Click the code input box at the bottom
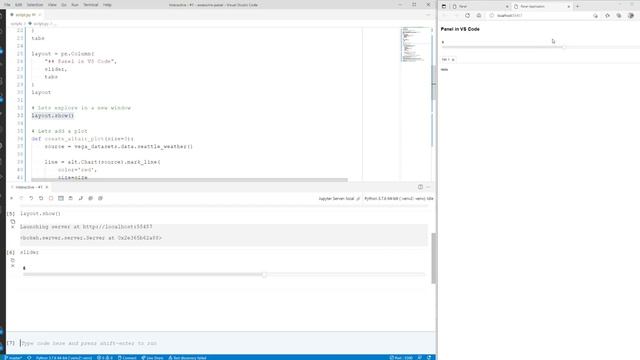Image resolution: width=640 pixels, height=360 pixels. tap(220, 343)
